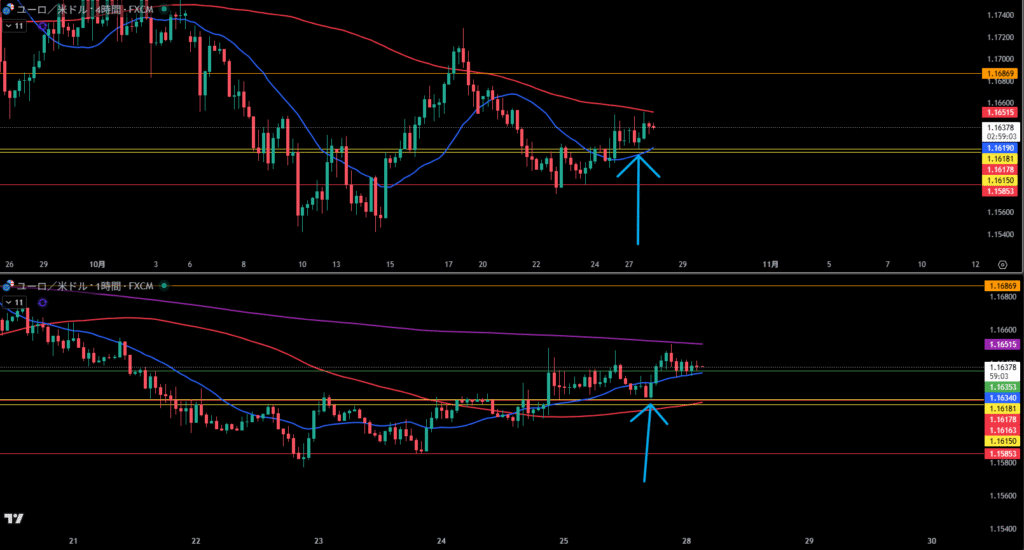
Task: Click the ユーロ/米ドル 1時間 symbol title
Action: click(x=85, y=286)
